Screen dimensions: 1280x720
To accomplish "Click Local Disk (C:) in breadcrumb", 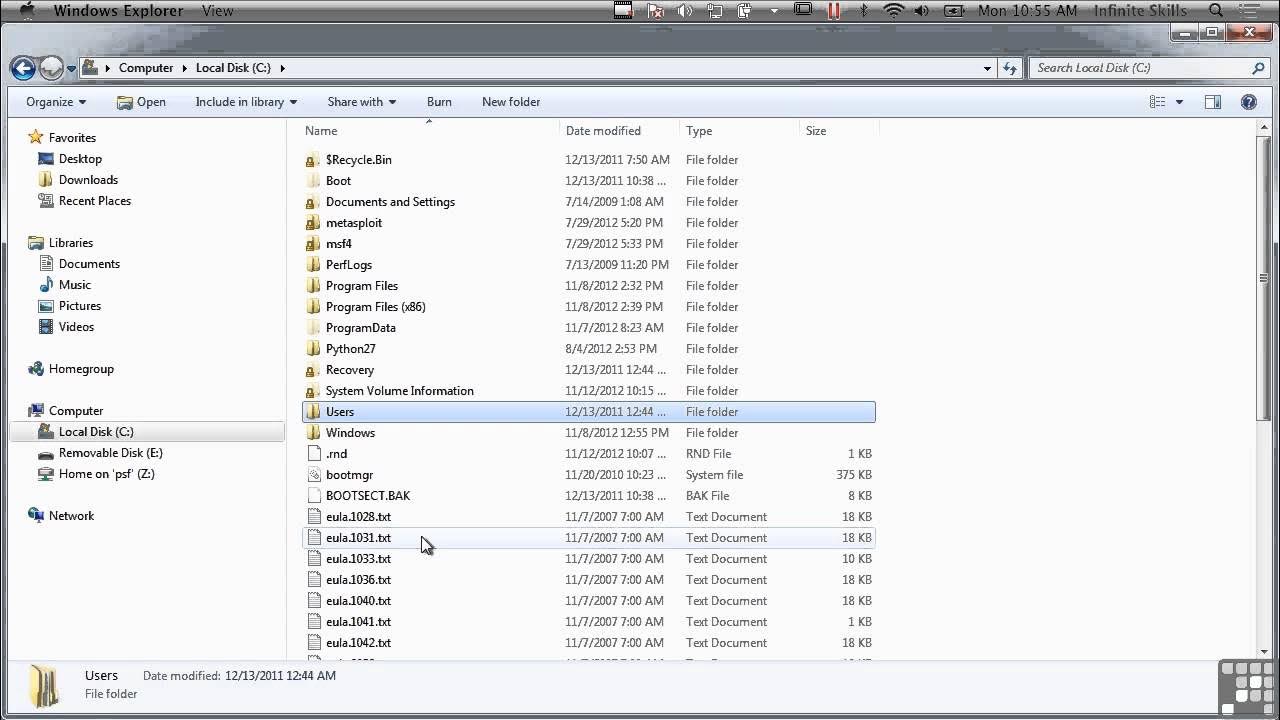I will (x=233, y=68).
